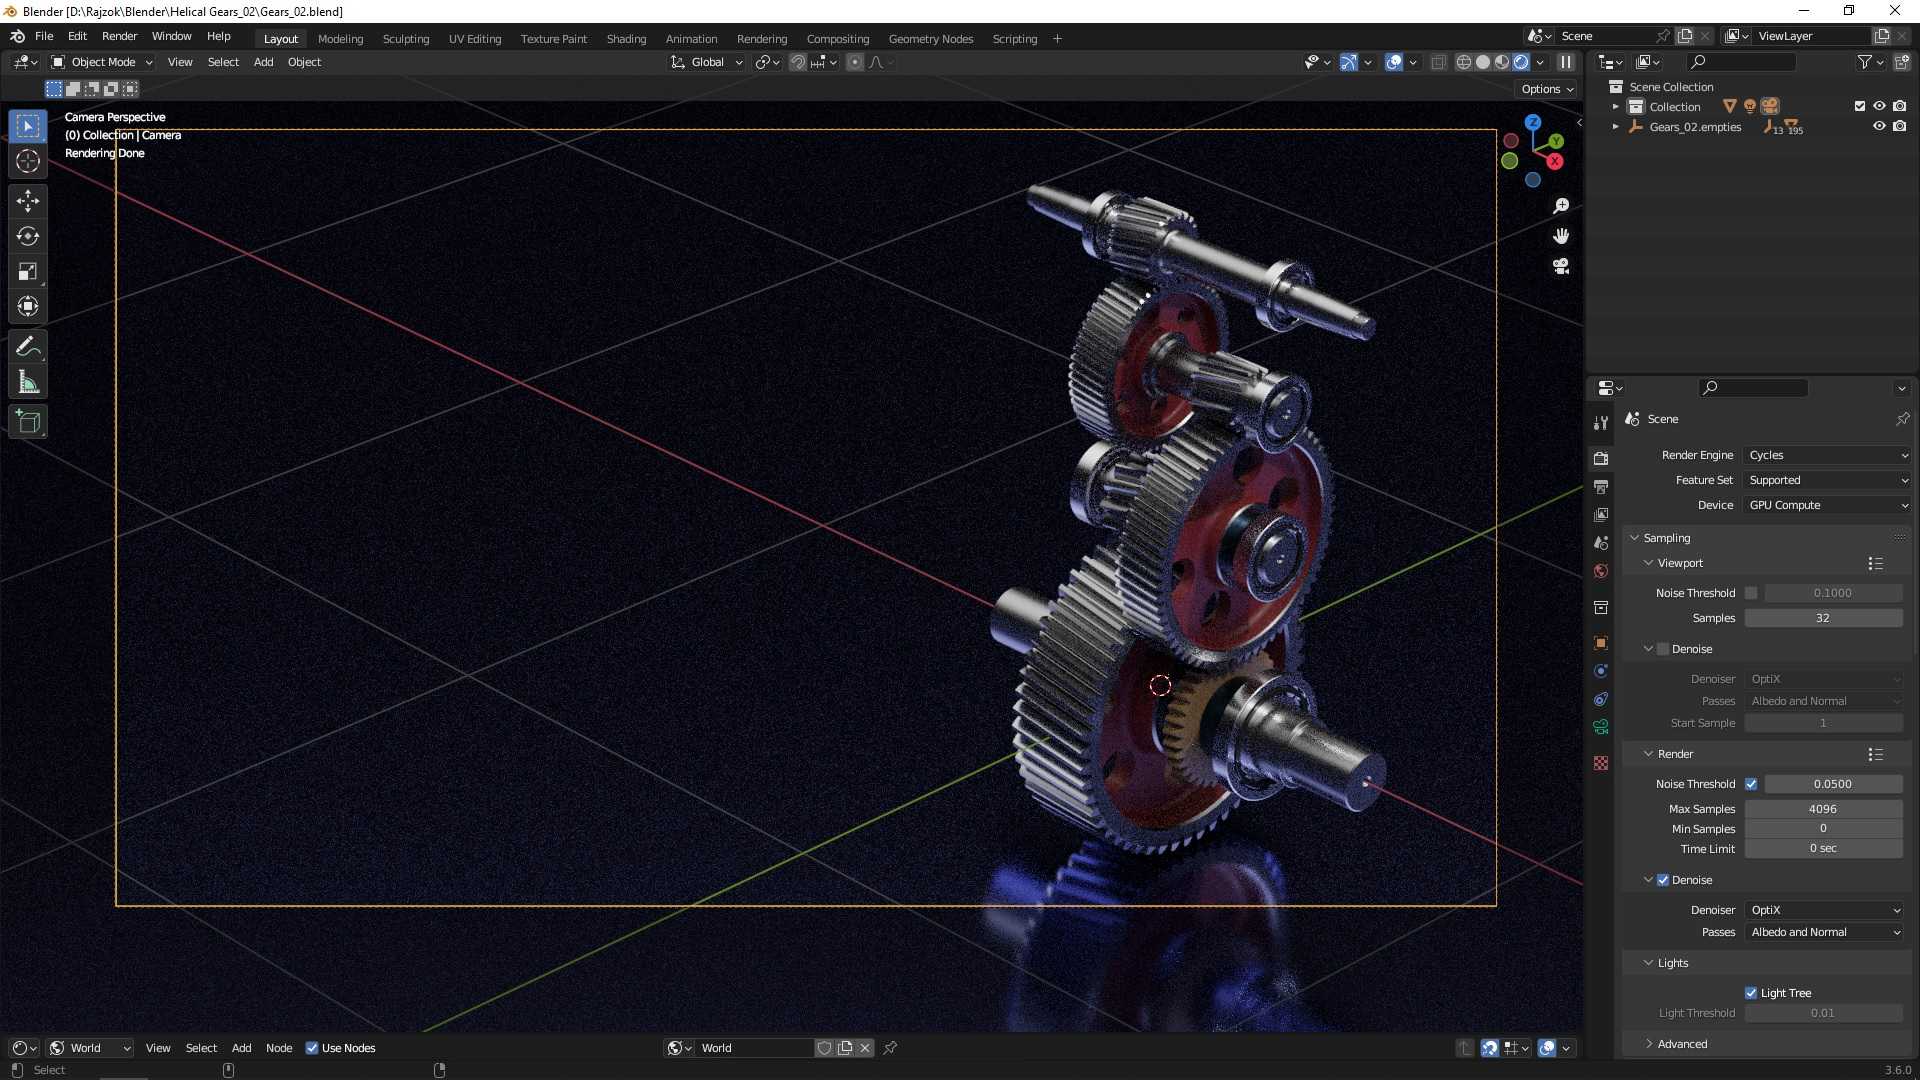Uncheck Use Nodes in shader editor
Screen dimensions: 1920x1080
pyautogui.click(x=312, y=1048)
